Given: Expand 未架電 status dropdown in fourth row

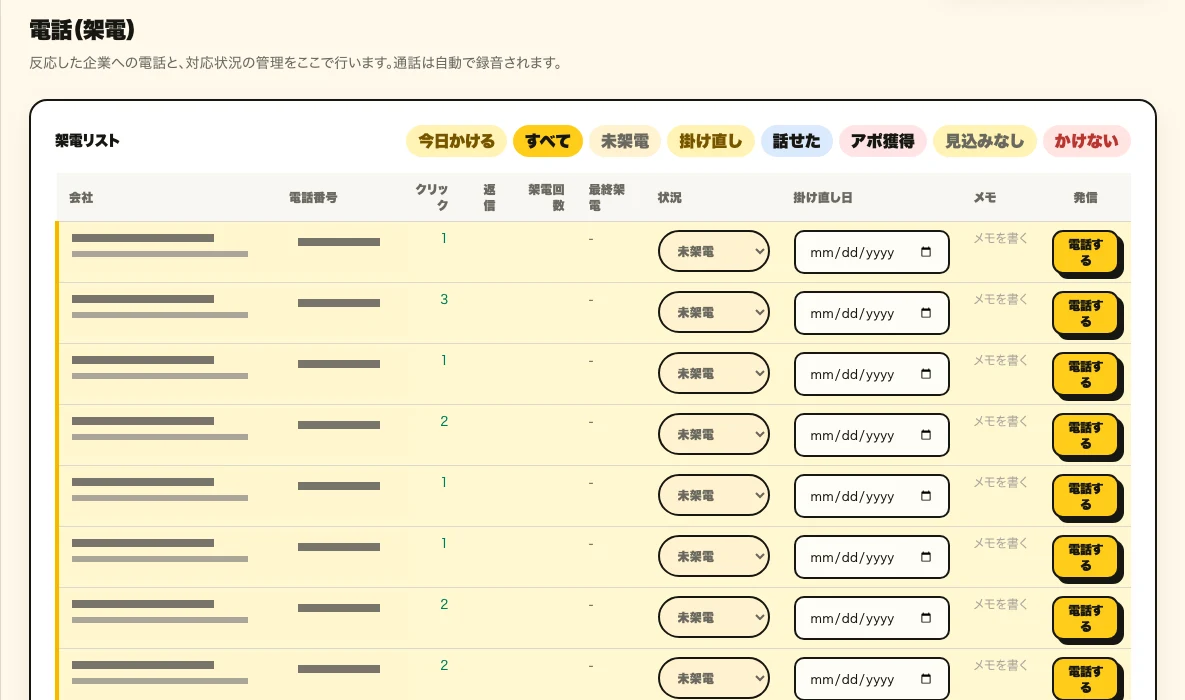Looking at the screenshot, I should (714, 434).
